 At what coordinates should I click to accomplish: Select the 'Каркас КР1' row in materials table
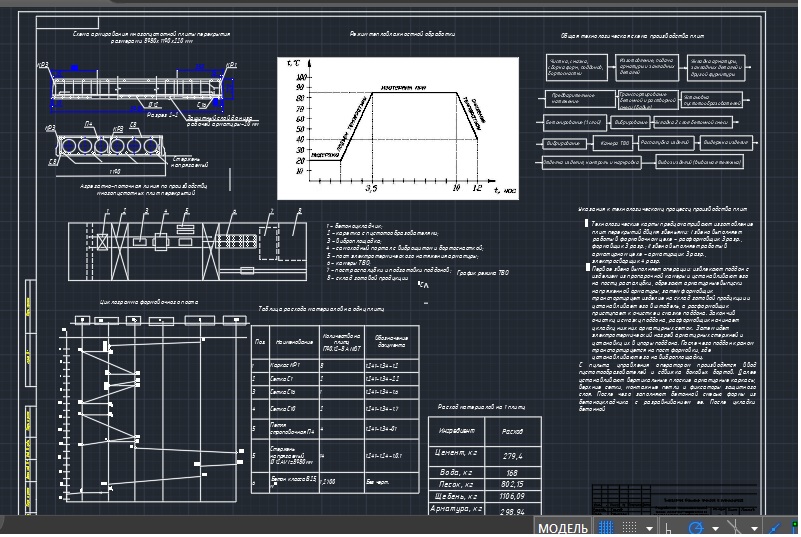pos(335,366)
